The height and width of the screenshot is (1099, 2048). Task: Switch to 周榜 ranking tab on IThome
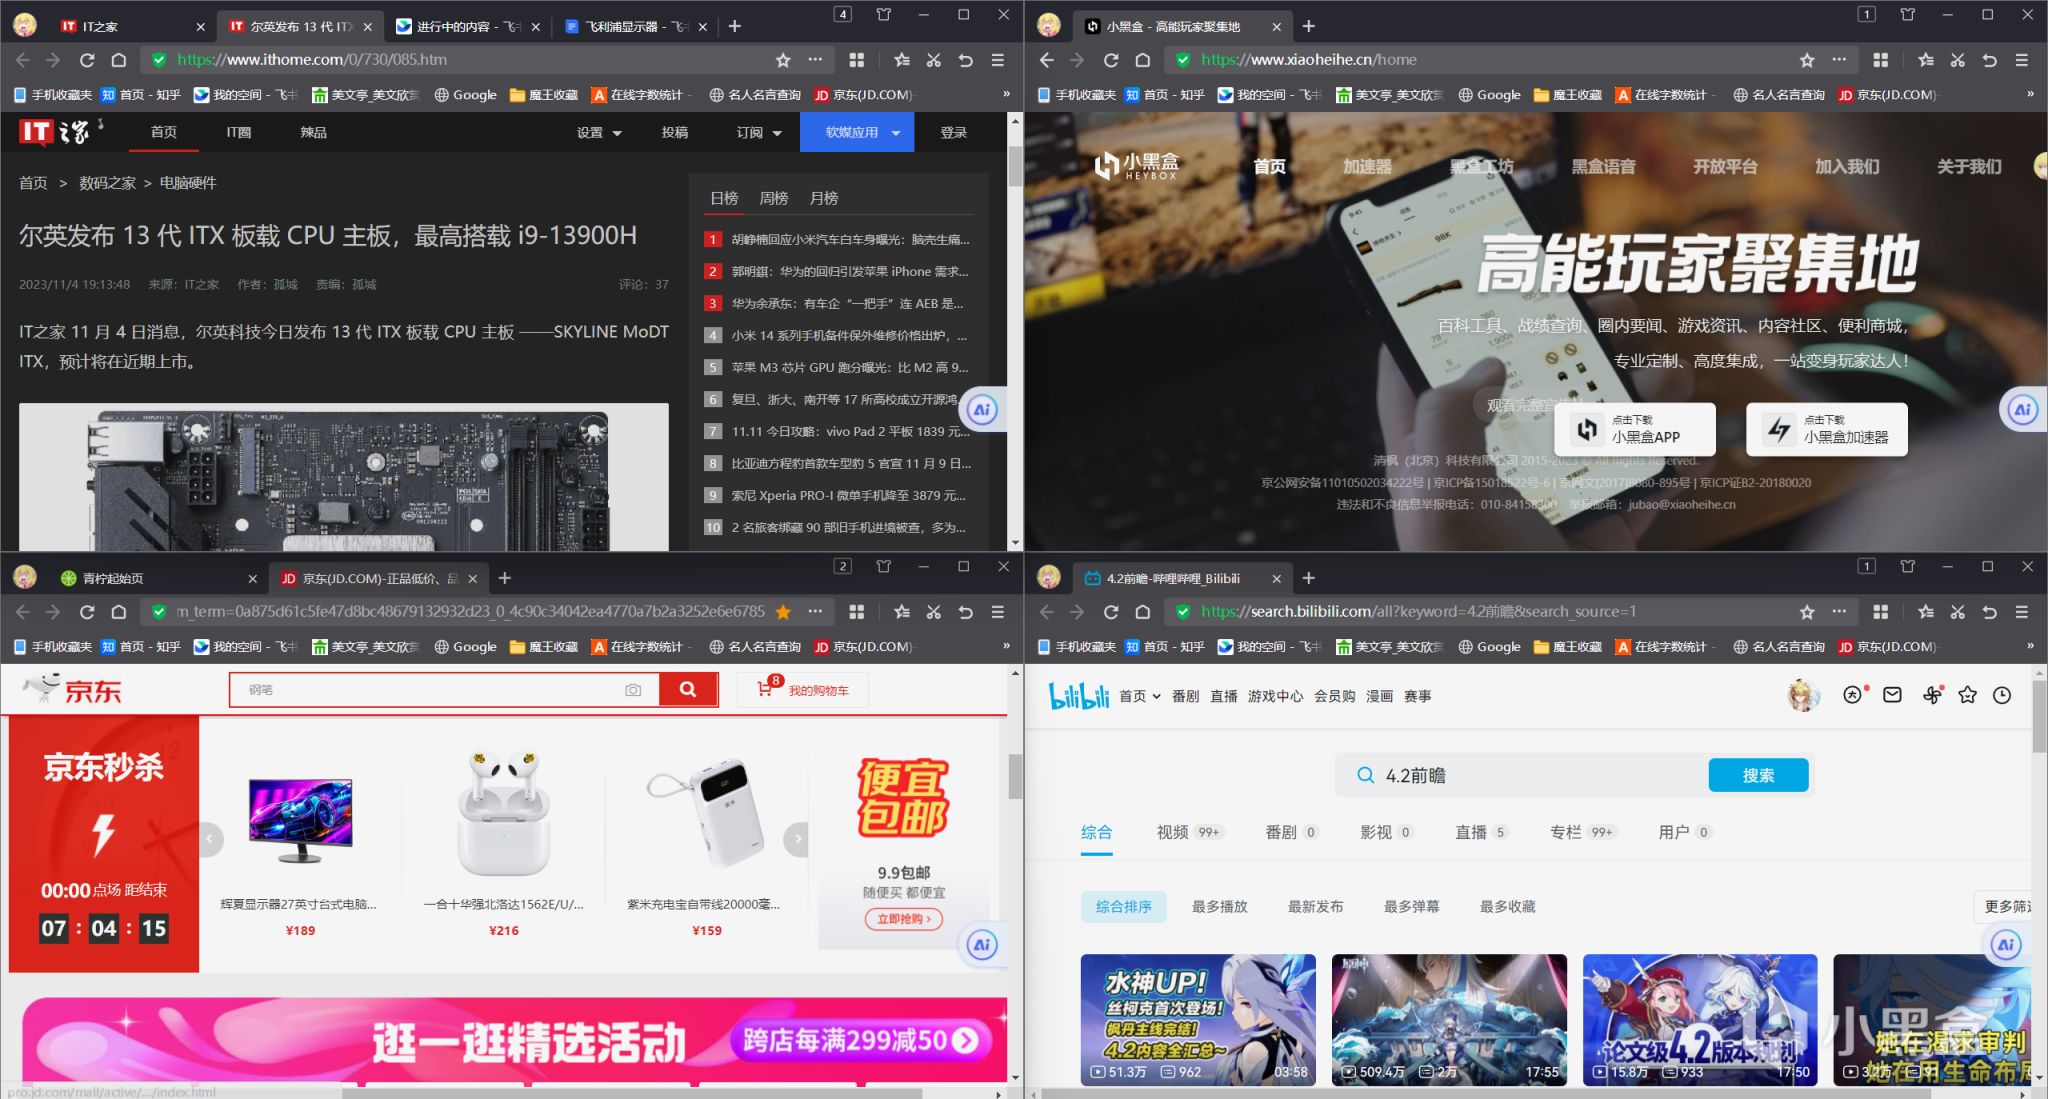(773, 198)
